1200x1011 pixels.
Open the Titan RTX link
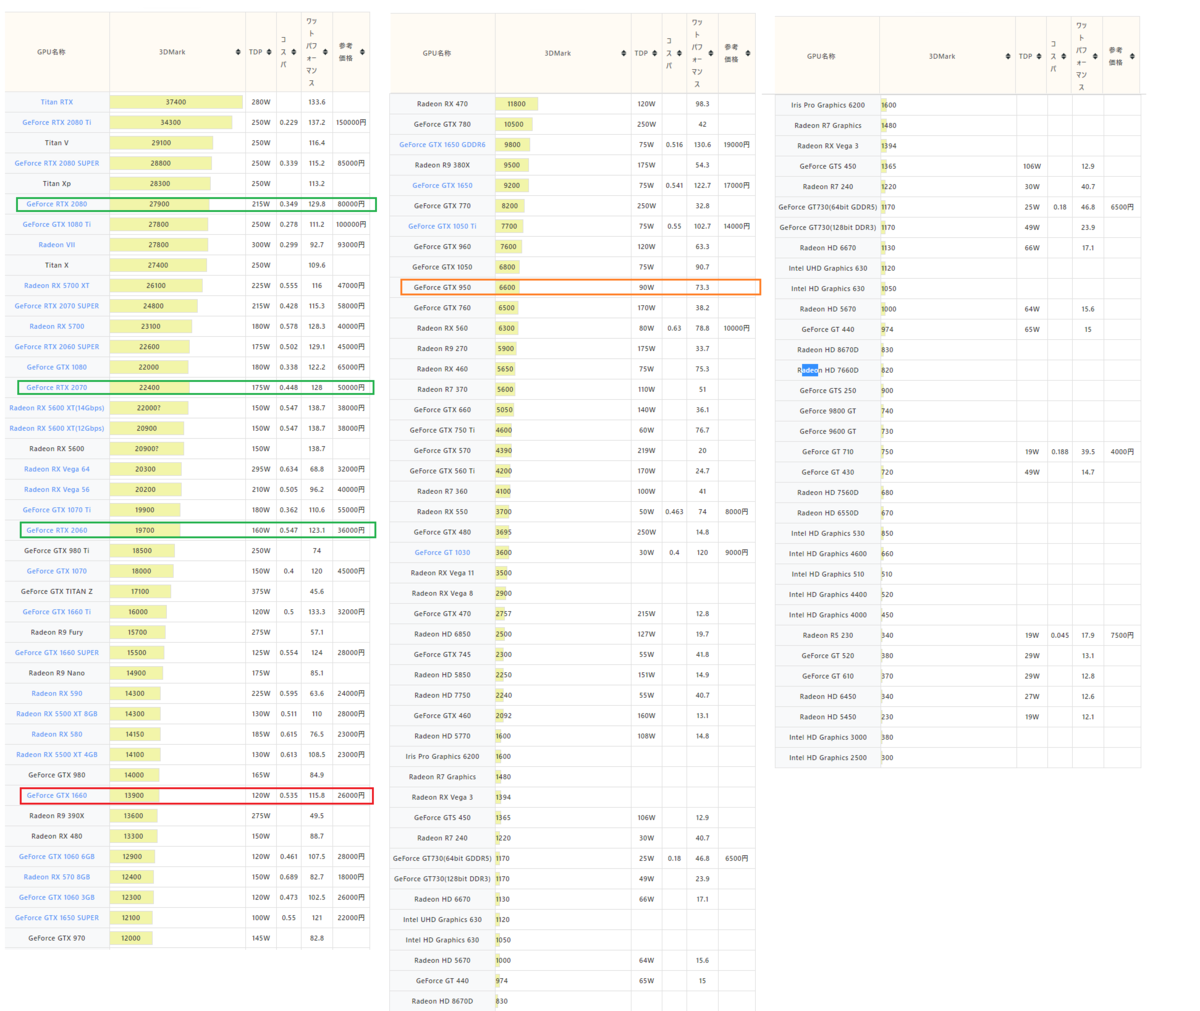pos(57,102)
